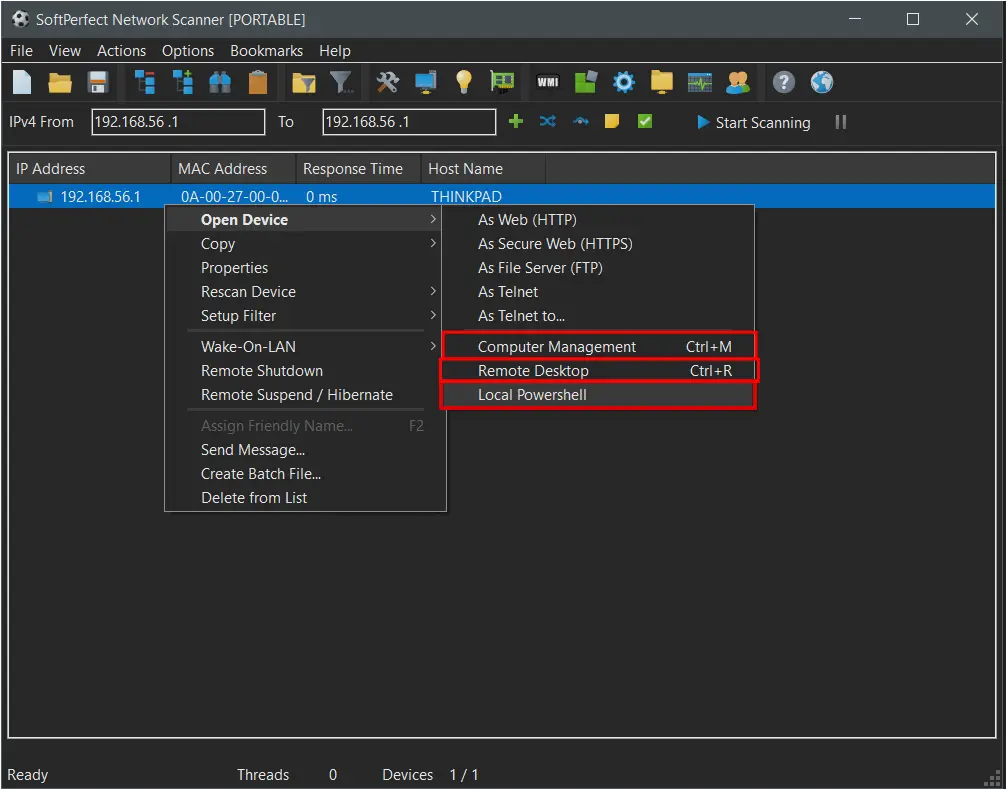Screen dimensions: 1007x790
Task: Sort by Host Name column header
Action: 483,169
